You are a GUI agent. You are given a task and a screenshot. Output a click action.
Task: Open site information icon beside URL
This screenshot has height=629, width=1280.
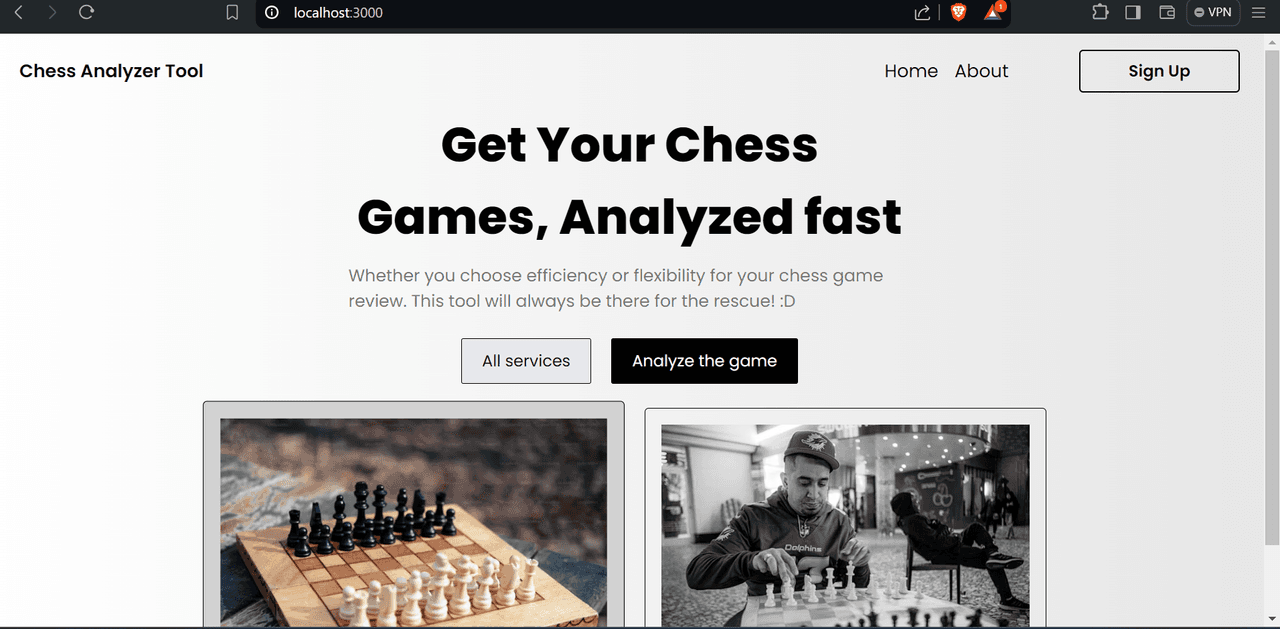271,13
